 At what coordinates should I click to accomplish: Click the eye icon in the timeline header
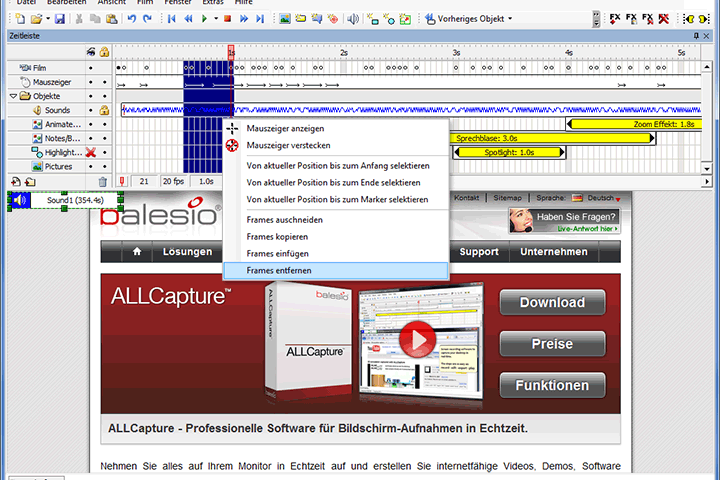(91, 52)
